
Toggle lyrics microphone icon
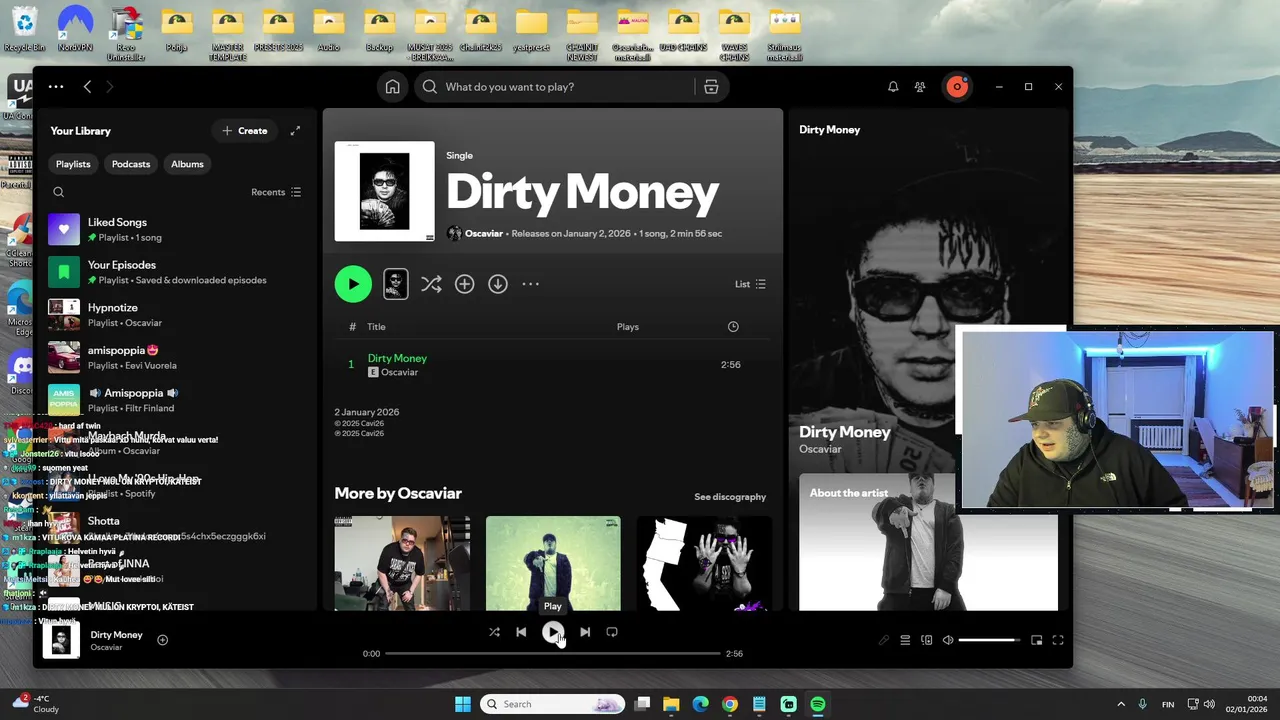[x=884, y=640]
